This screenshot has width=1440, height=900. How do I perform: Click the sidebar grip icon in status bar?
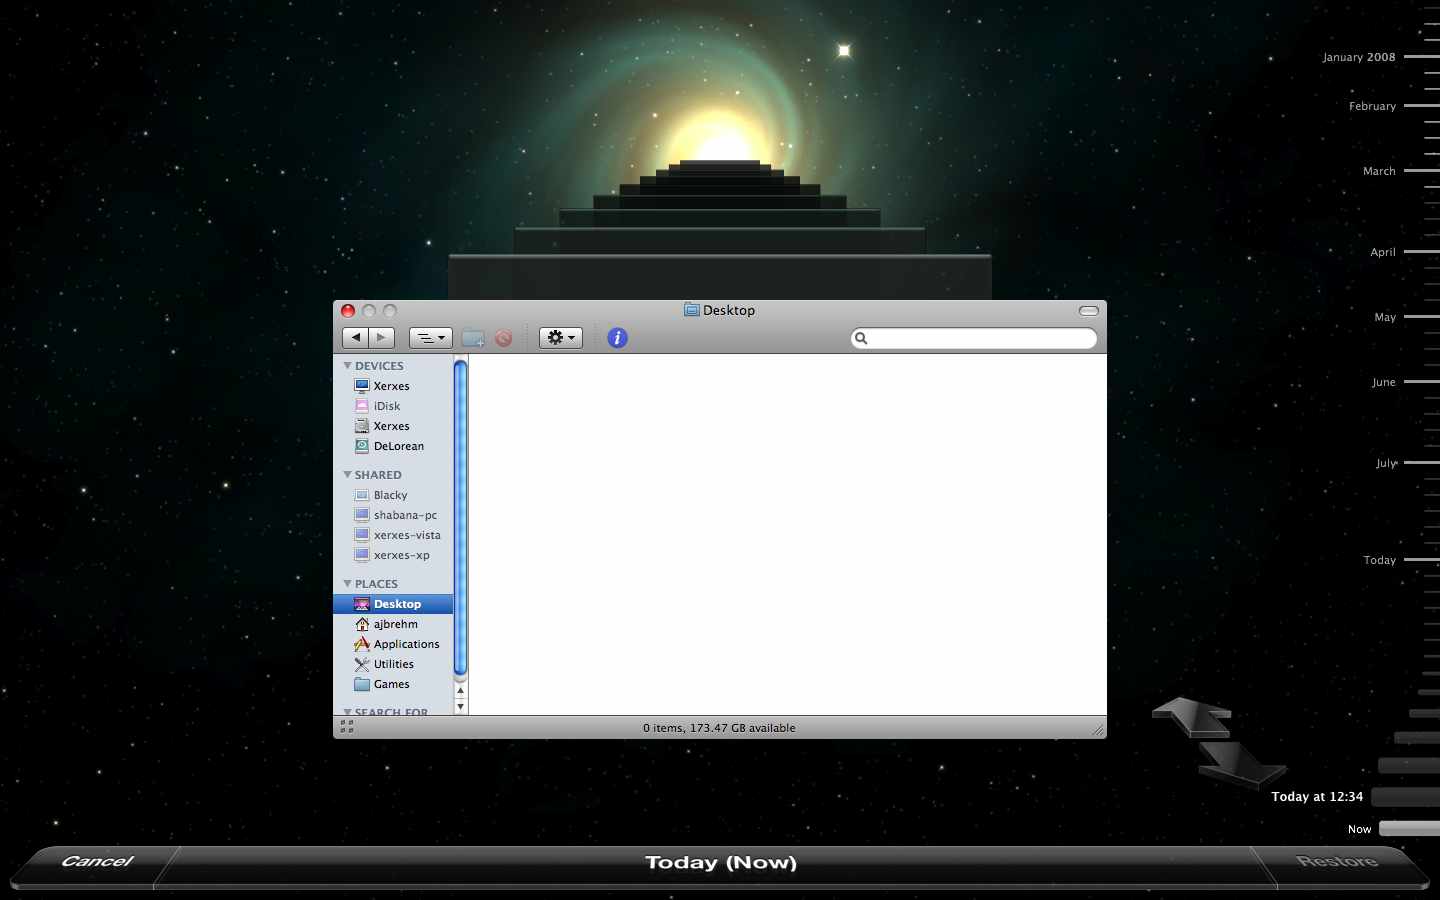pos(347,727)
